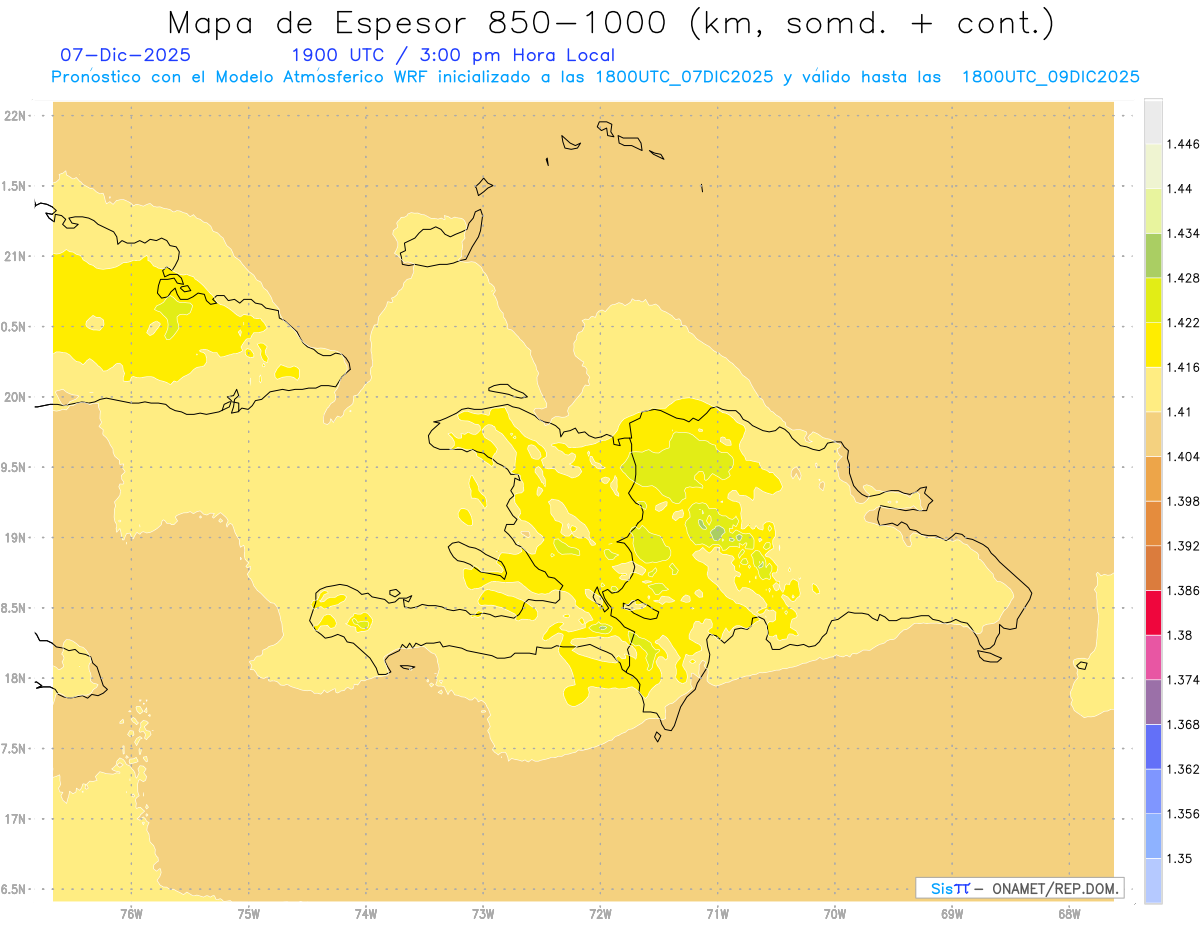This screenshot has height=927, width=1200.
Task: Click the '1900 UTC / 3:00 pm Hora Local' text
Action: click(x=453, y=55)
